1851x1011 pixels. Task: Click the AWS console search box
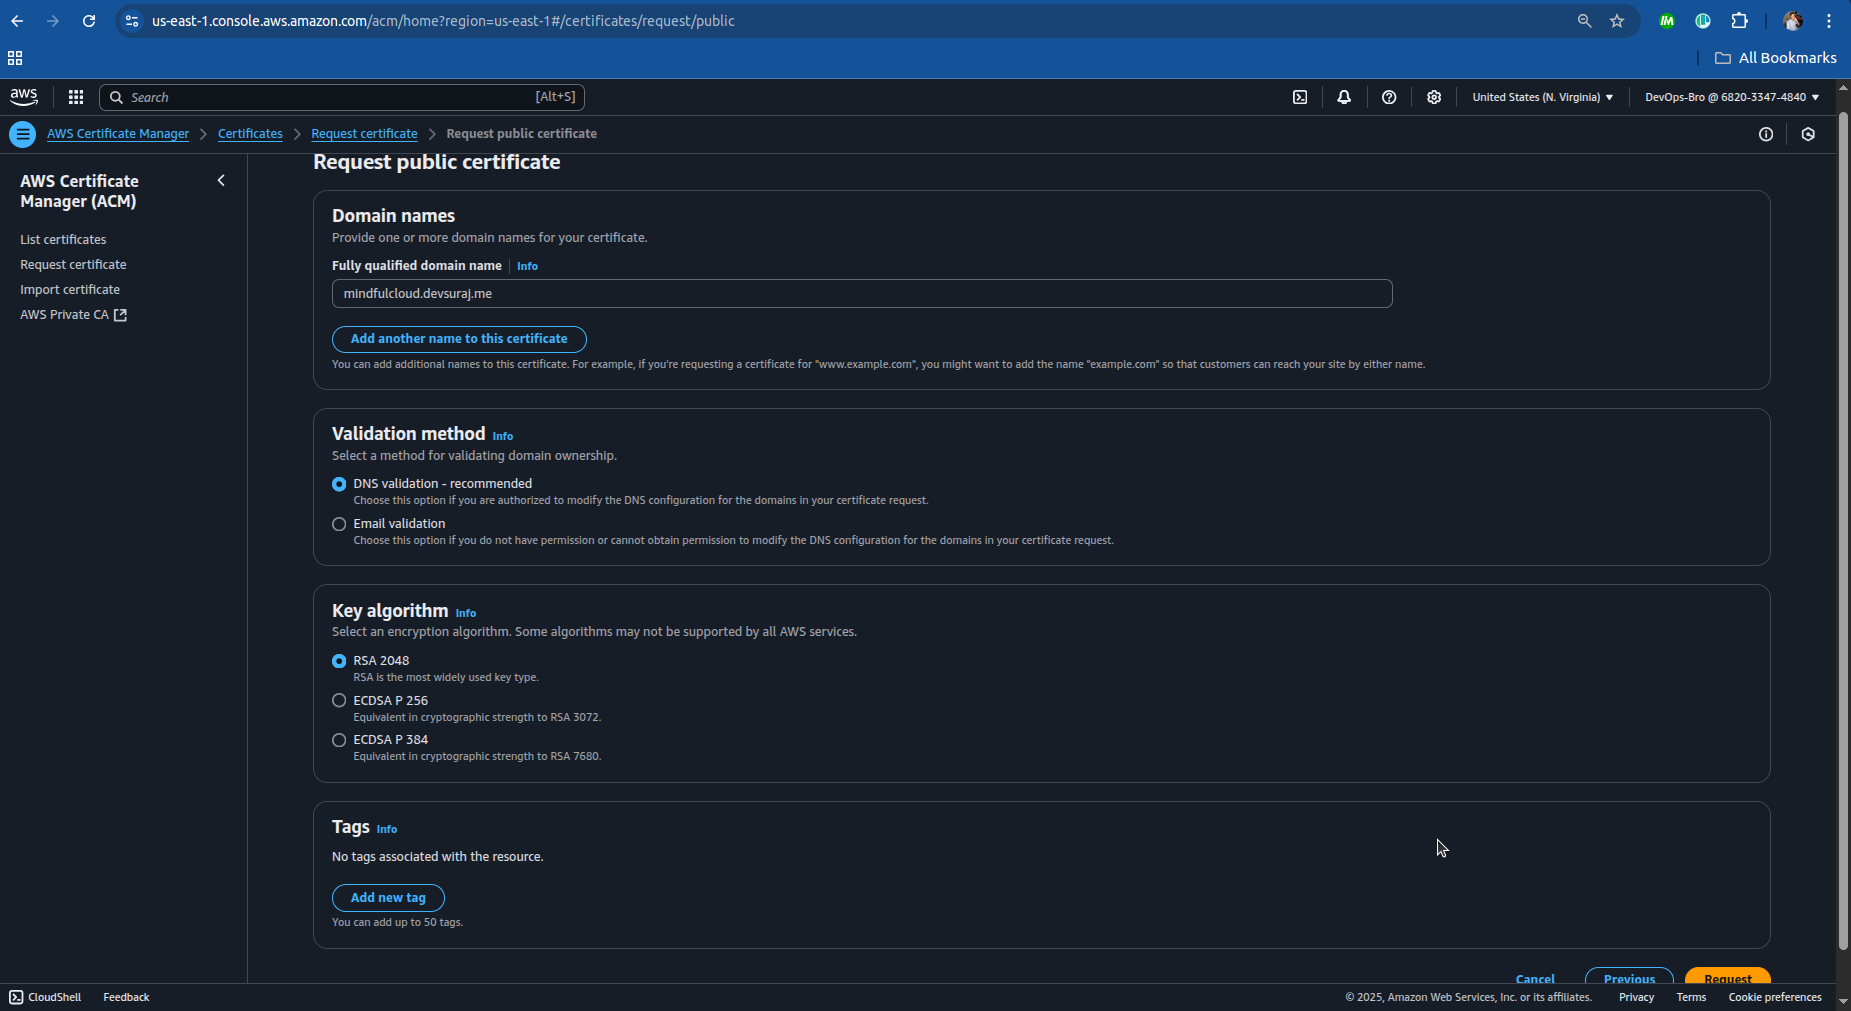[341, 97]
